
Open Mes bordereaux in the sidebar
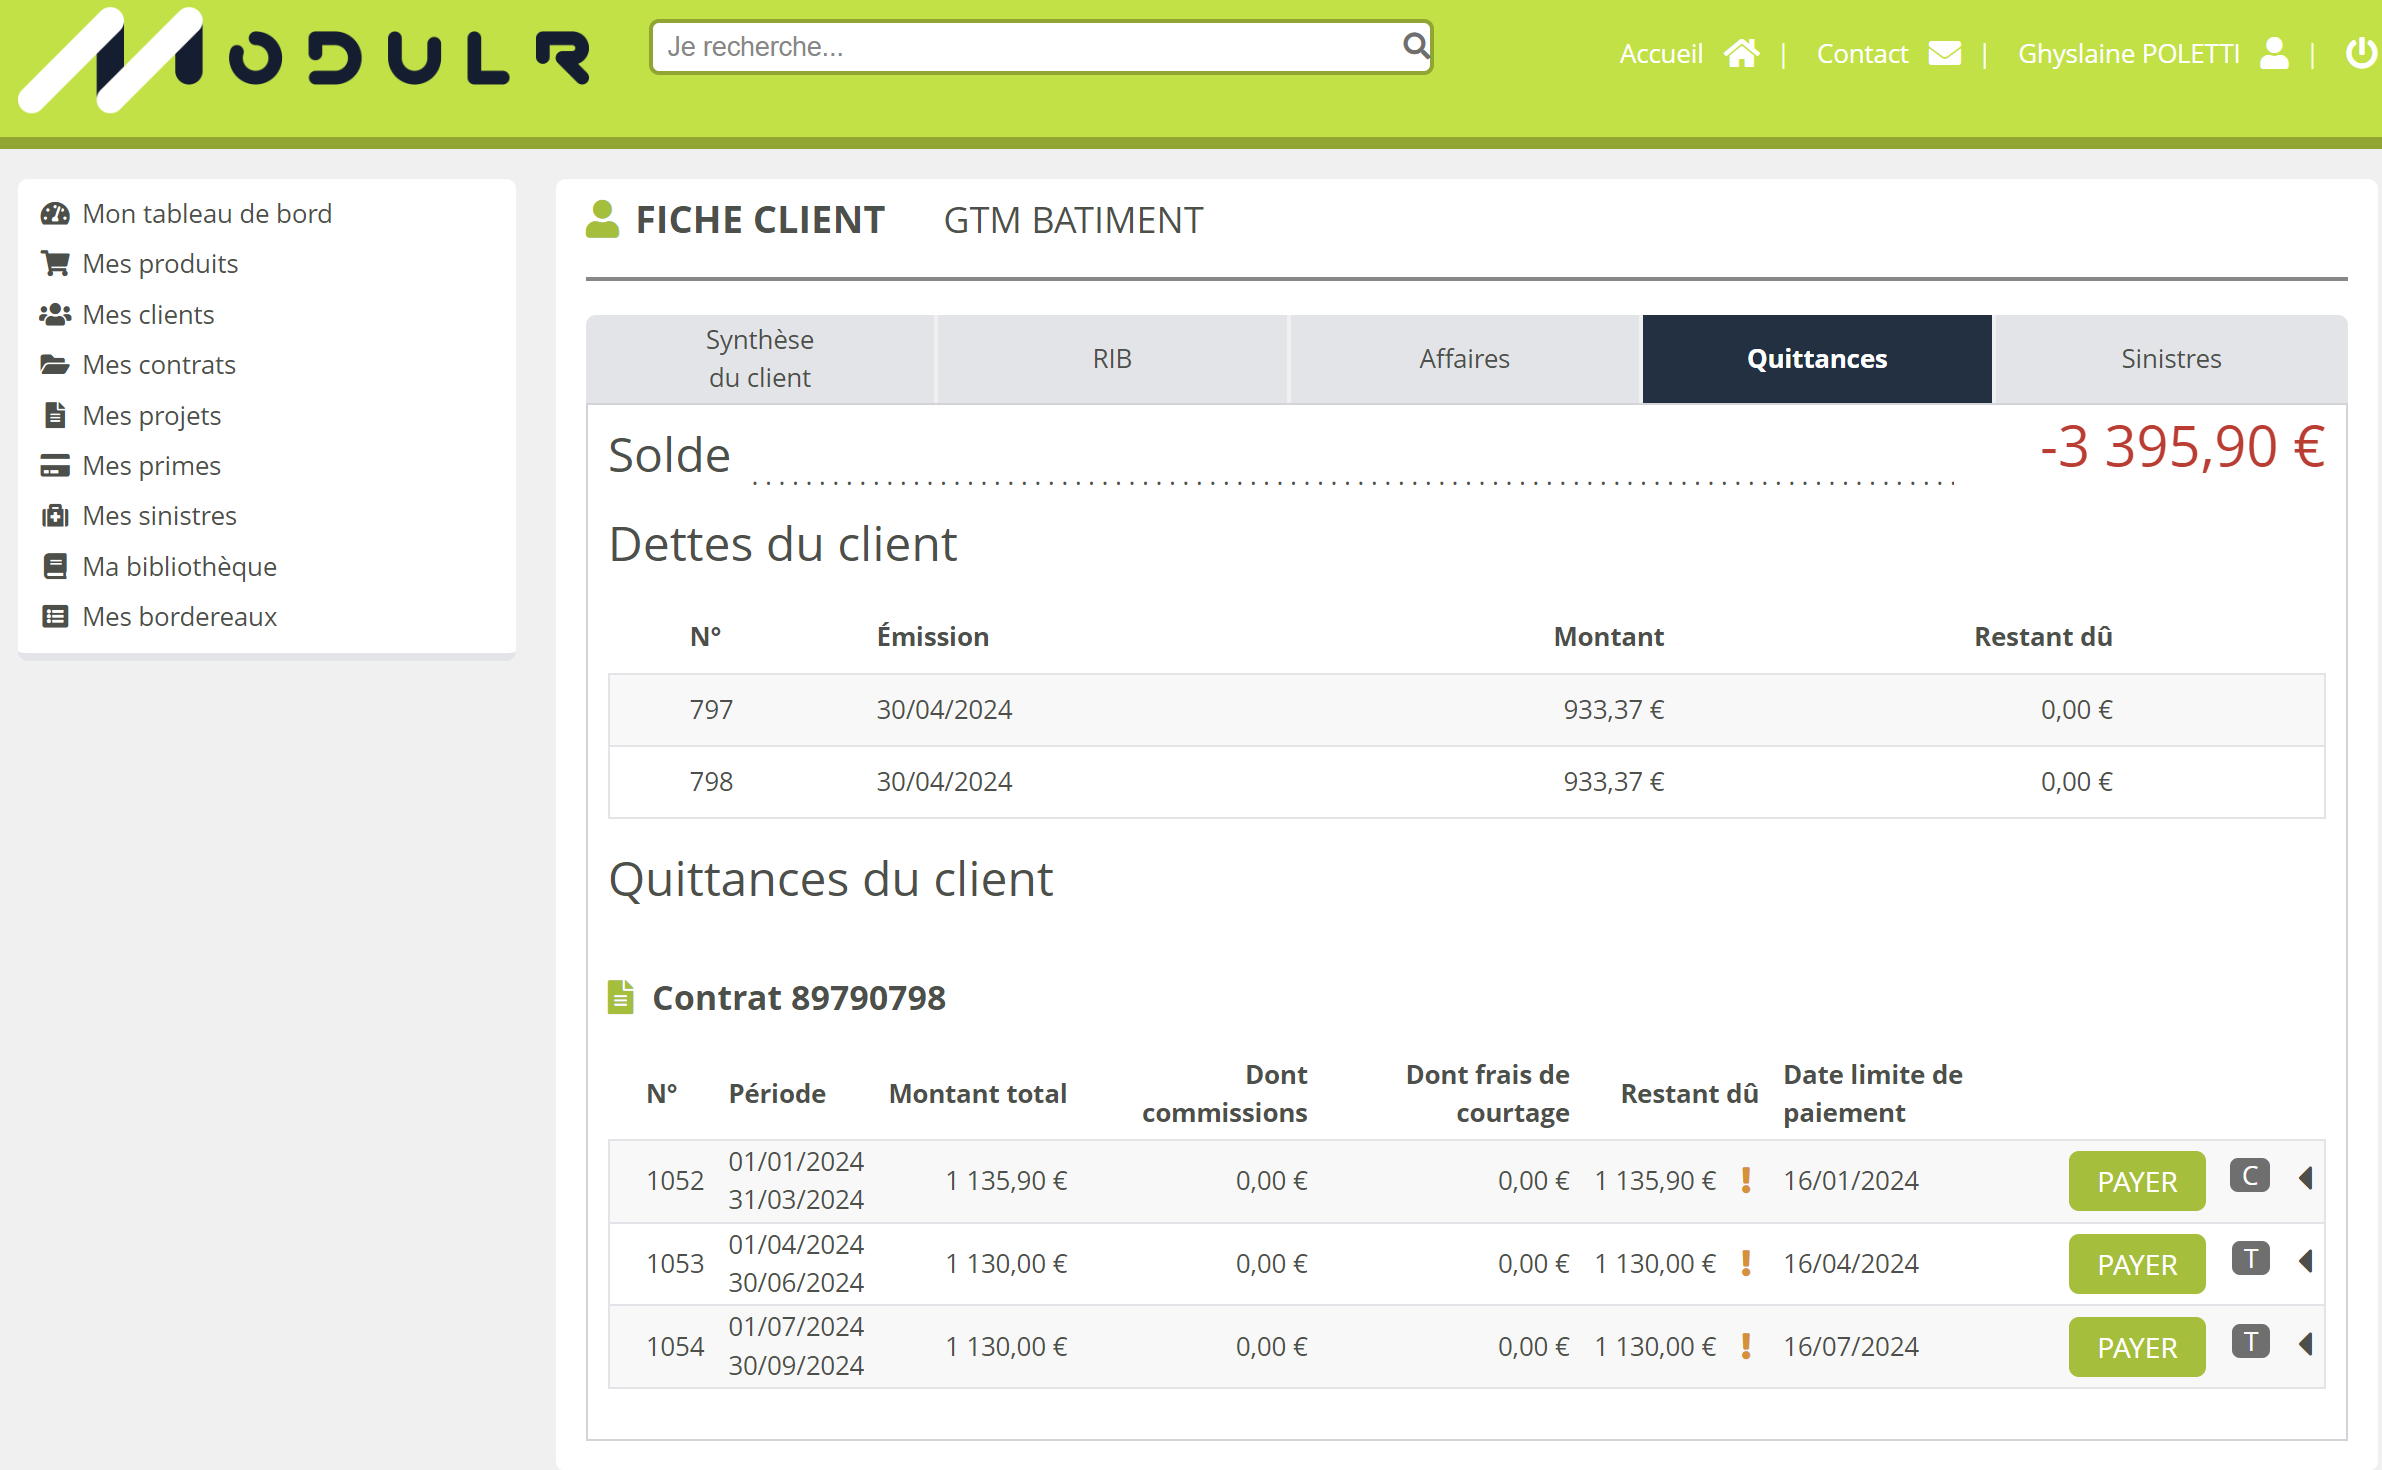179,617
